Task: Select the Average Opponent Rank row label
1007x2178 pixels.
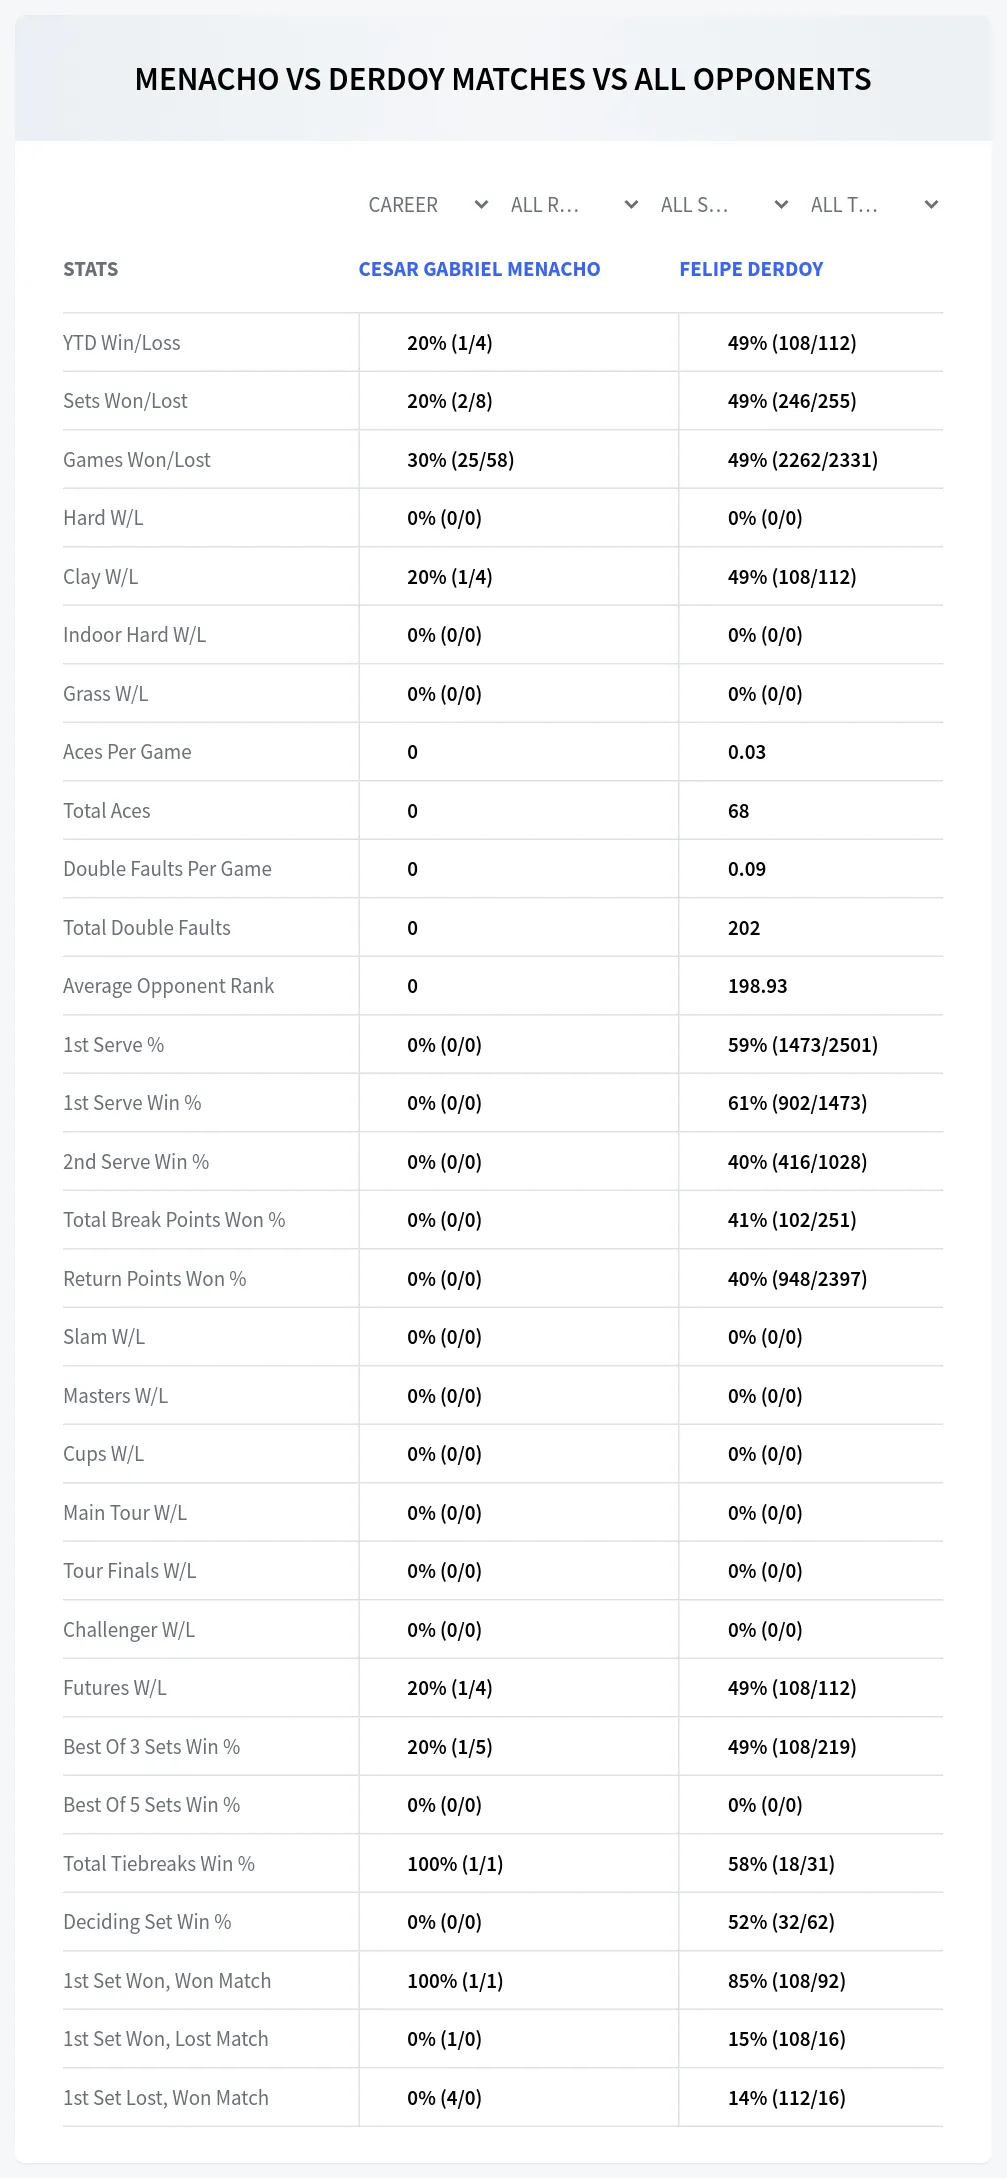Action: click(x=168, y=986)
